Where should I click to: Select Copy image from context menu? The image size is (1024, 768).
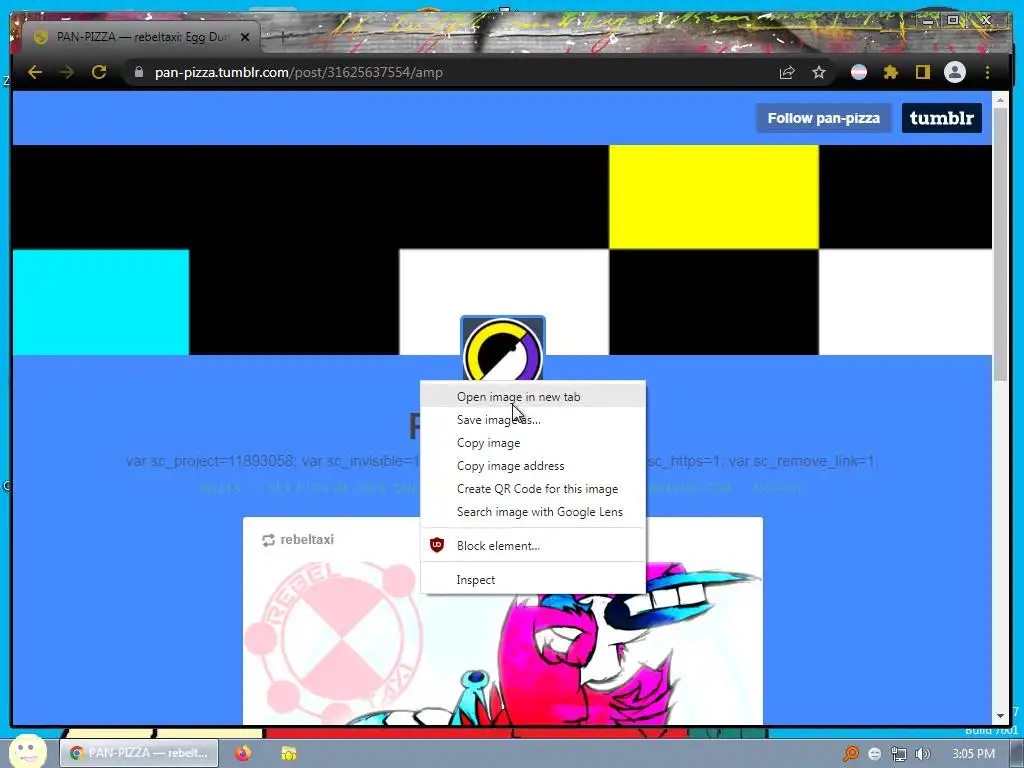tap(533, 443)
